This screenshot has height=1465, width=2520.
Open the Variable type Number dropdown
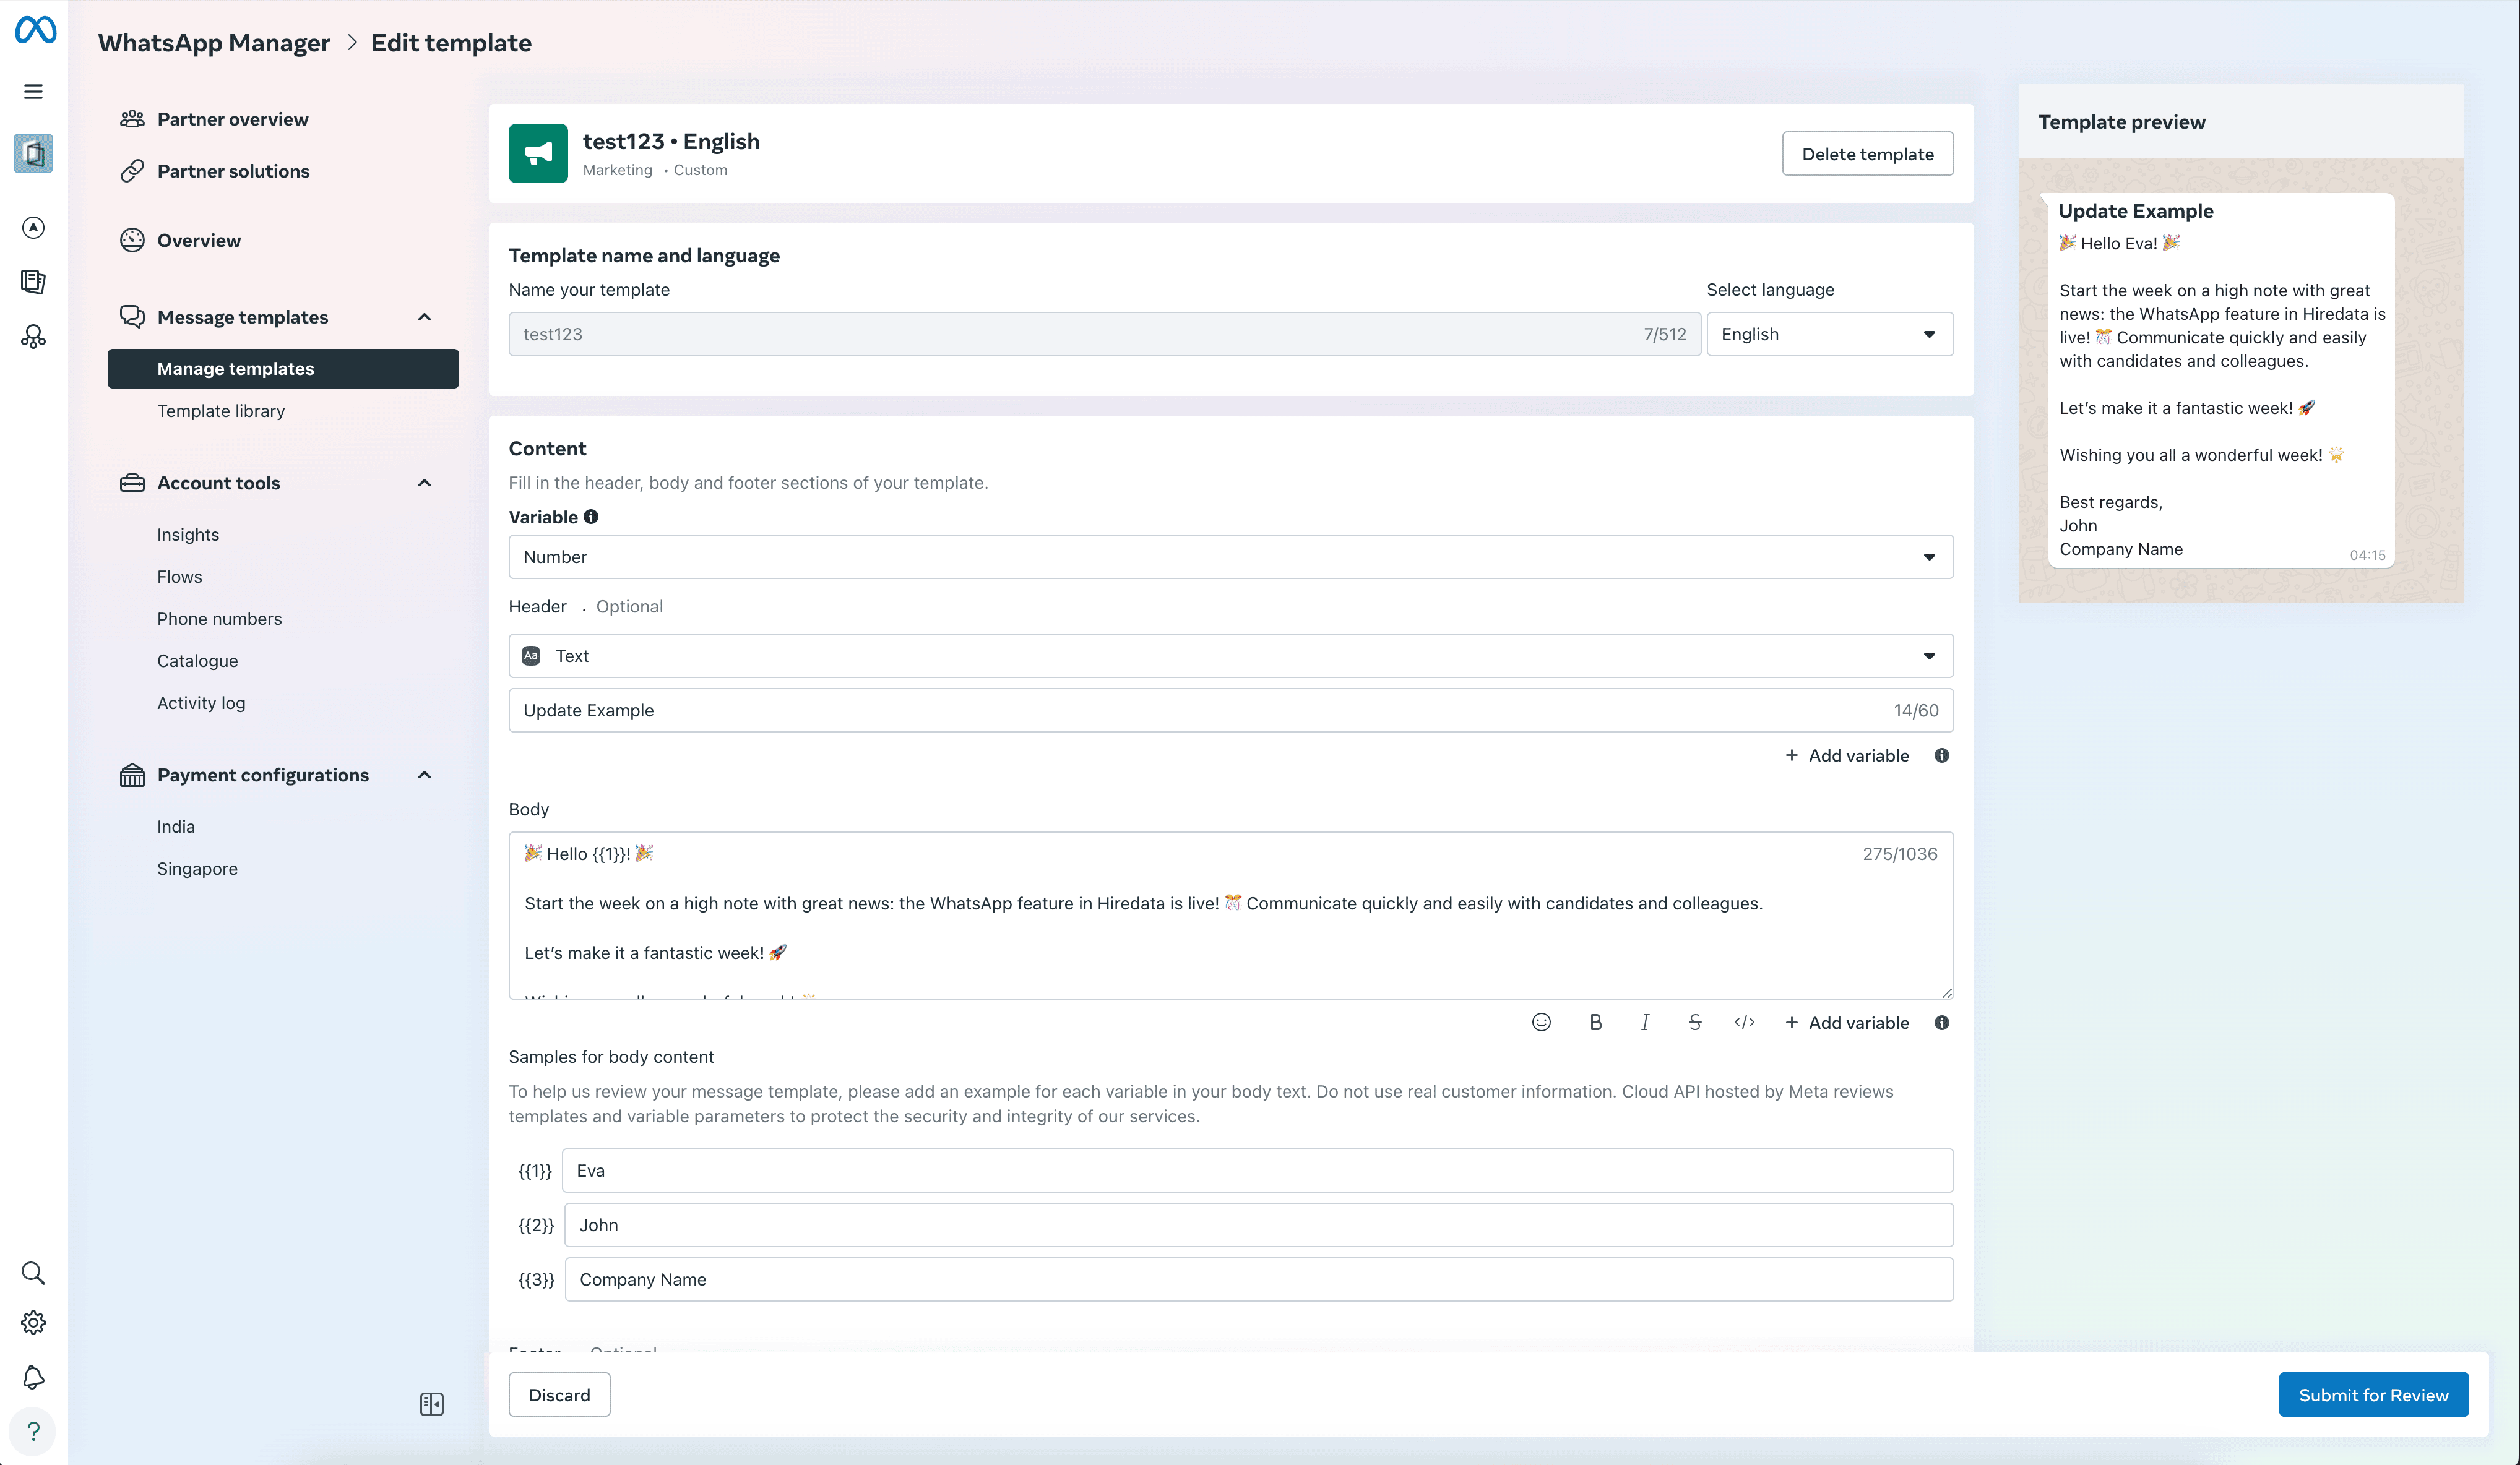1230,557
